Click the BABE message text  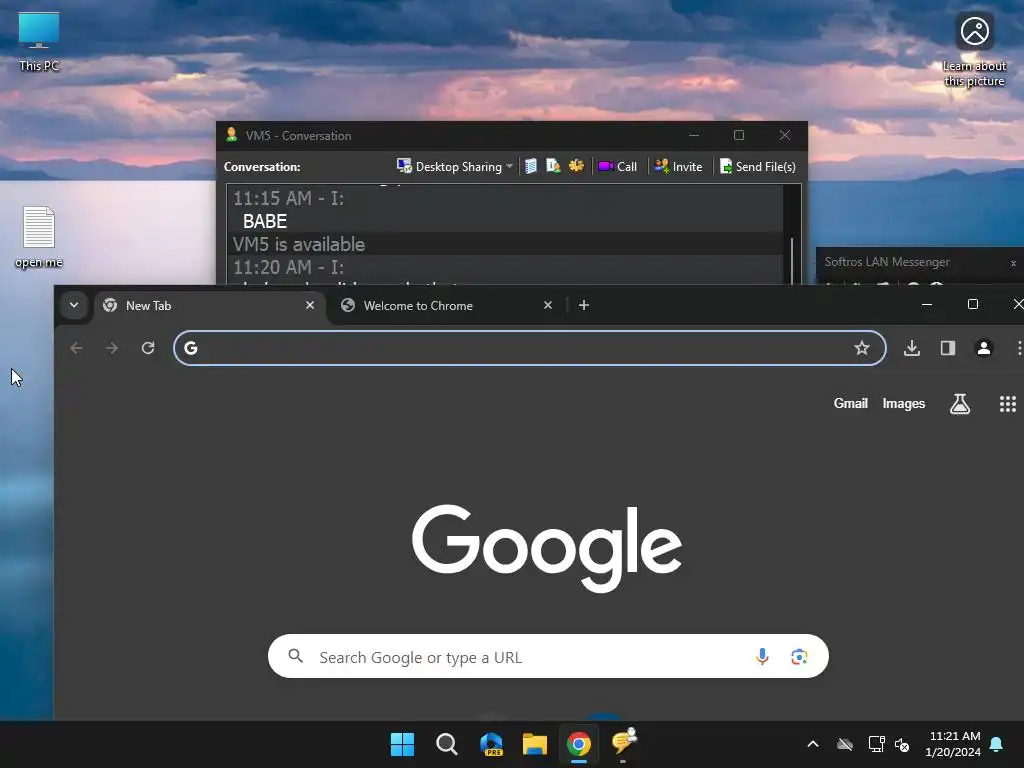pyautogui.click(x=264, y=221)
